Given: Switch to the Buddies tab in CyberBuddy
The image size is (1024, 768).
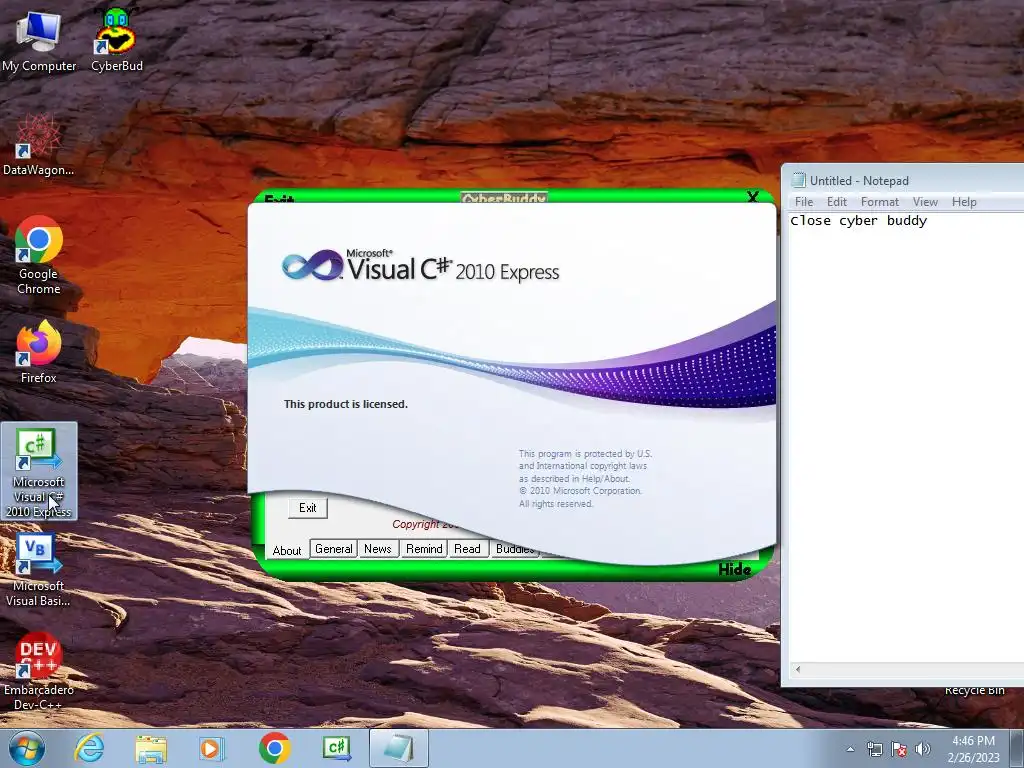Looking at the screenshot, I should [x=515, y=549].
